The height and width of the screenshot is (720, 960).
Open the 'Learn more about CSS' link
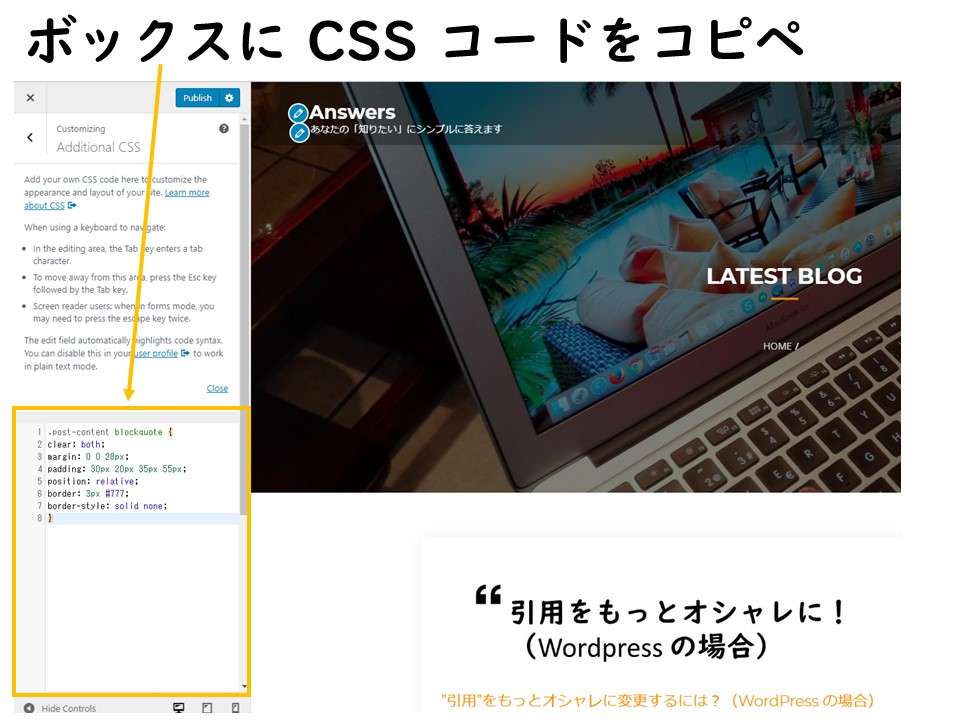pyautogui.click(x=116, y=199)
